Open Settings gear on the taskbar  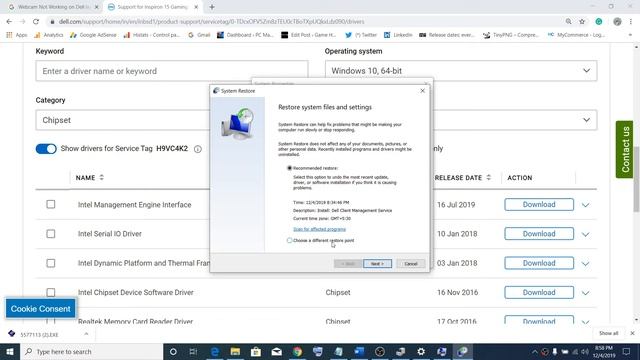click(x=421, y=351)
